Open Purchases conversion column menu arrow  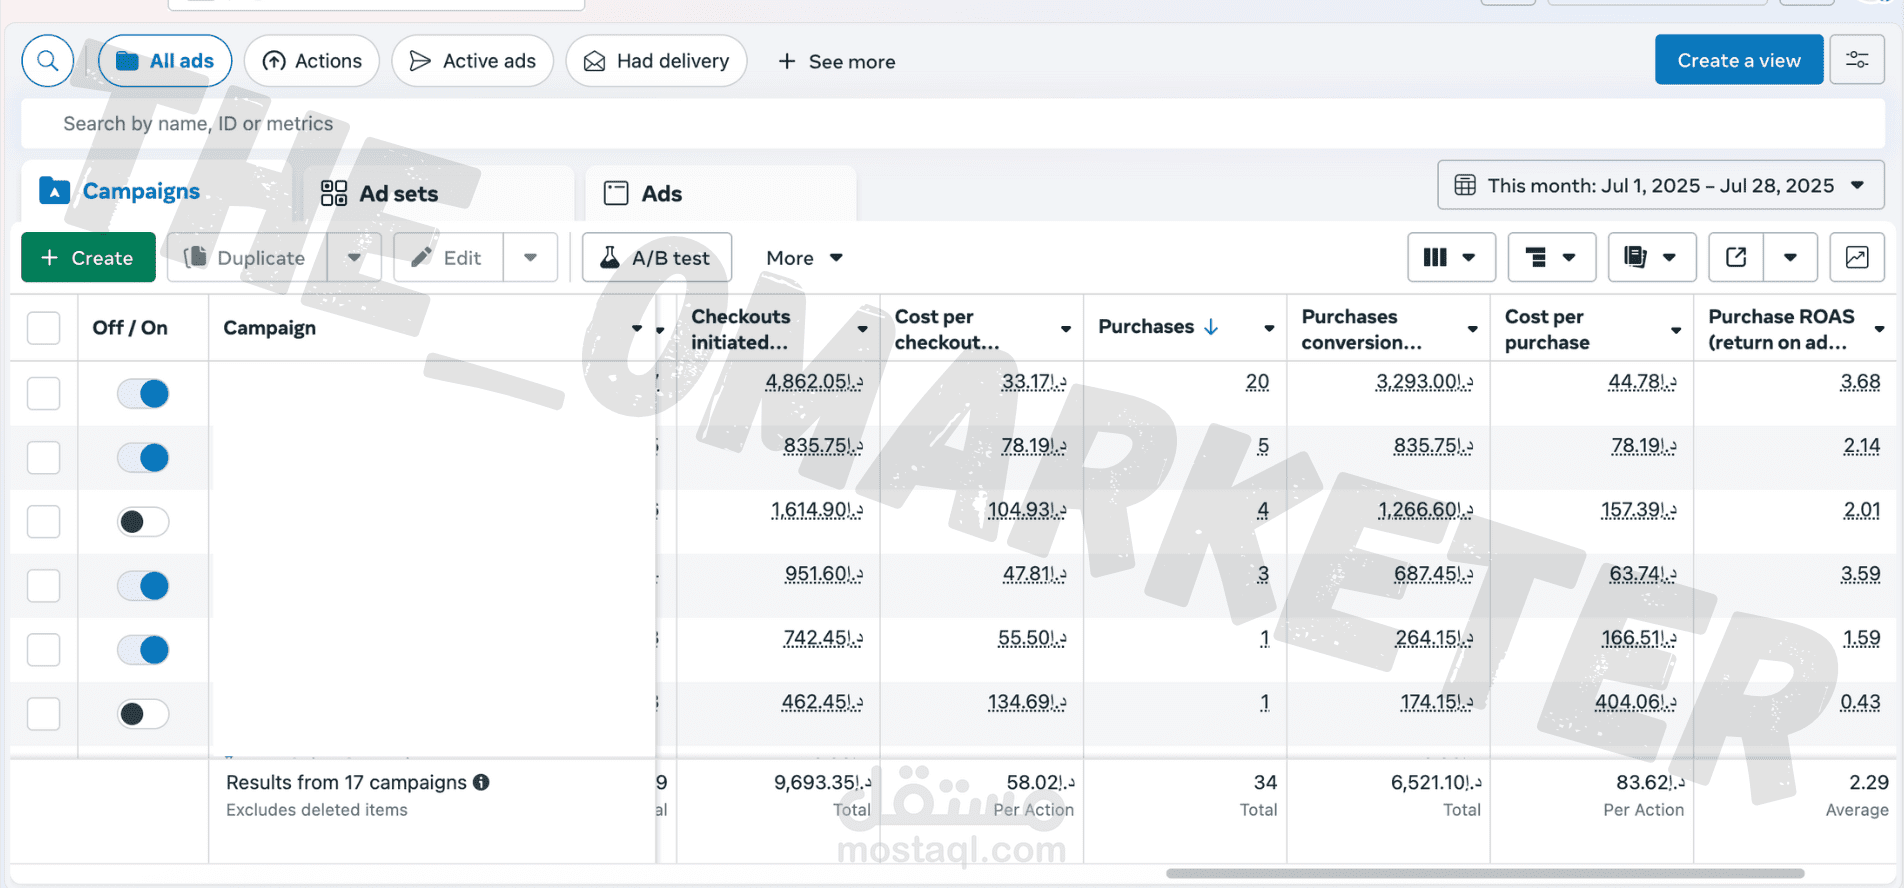point(1473,329)
